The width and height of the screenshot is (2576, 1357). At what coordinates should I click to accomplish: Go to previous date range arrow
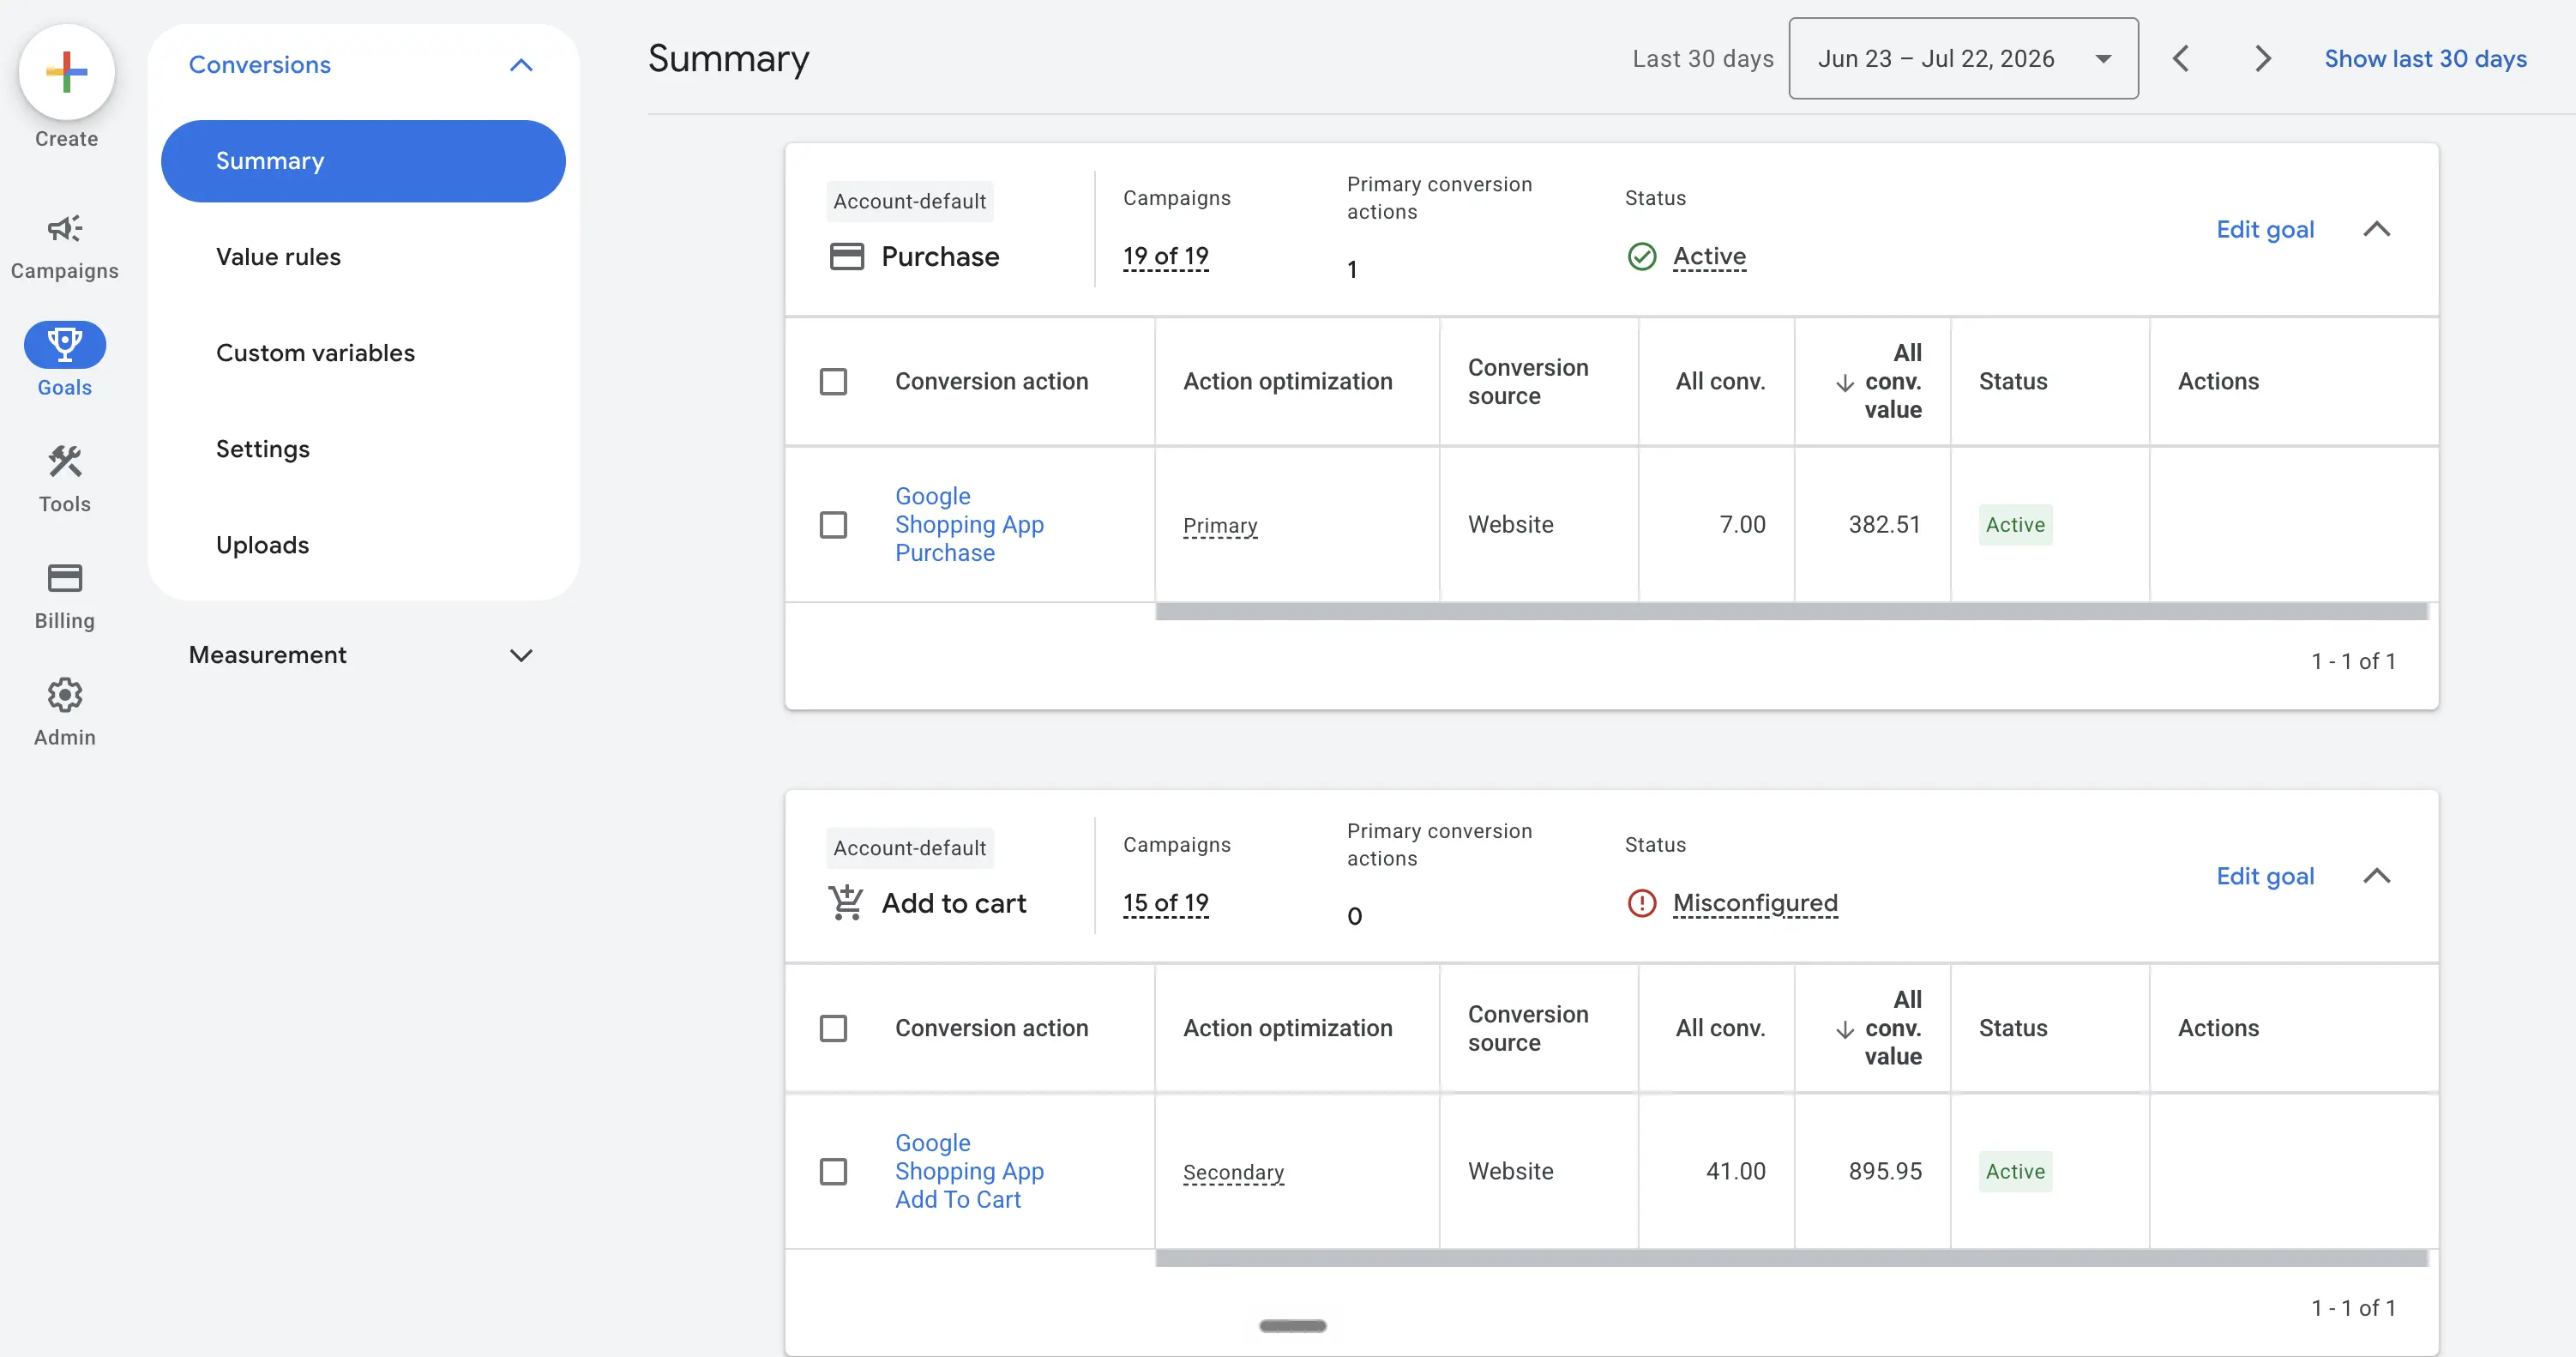click(x=2181, y=59)
